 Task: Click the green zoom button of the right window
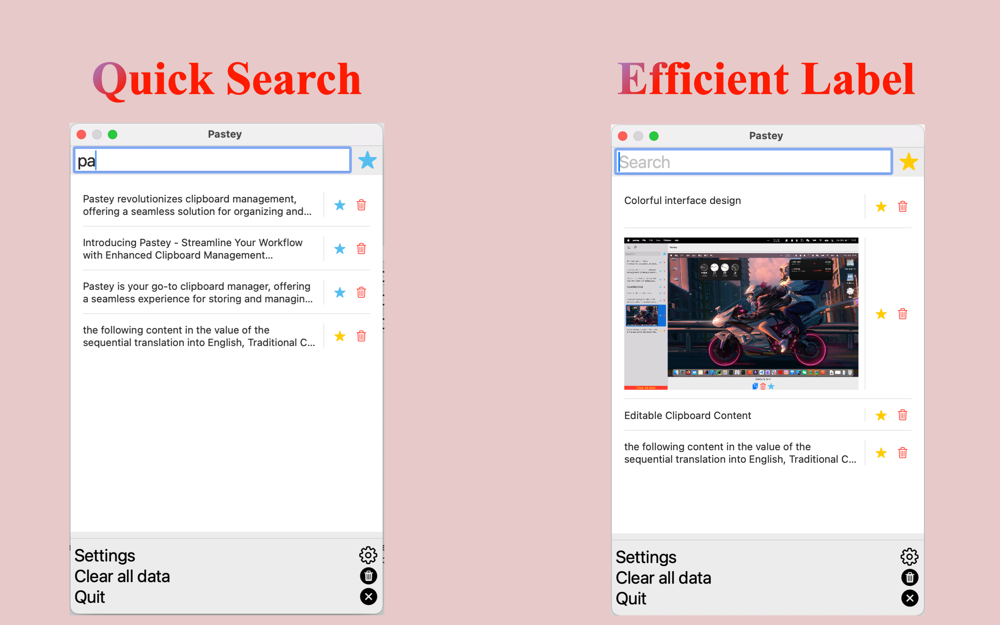pos(654,136)
